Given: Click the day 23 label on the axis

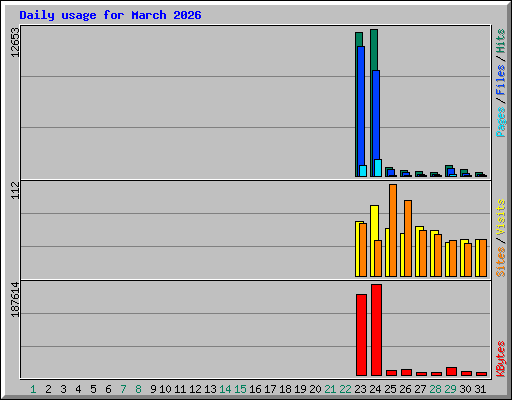Looking at the screenshot, I should coord(360,389).
